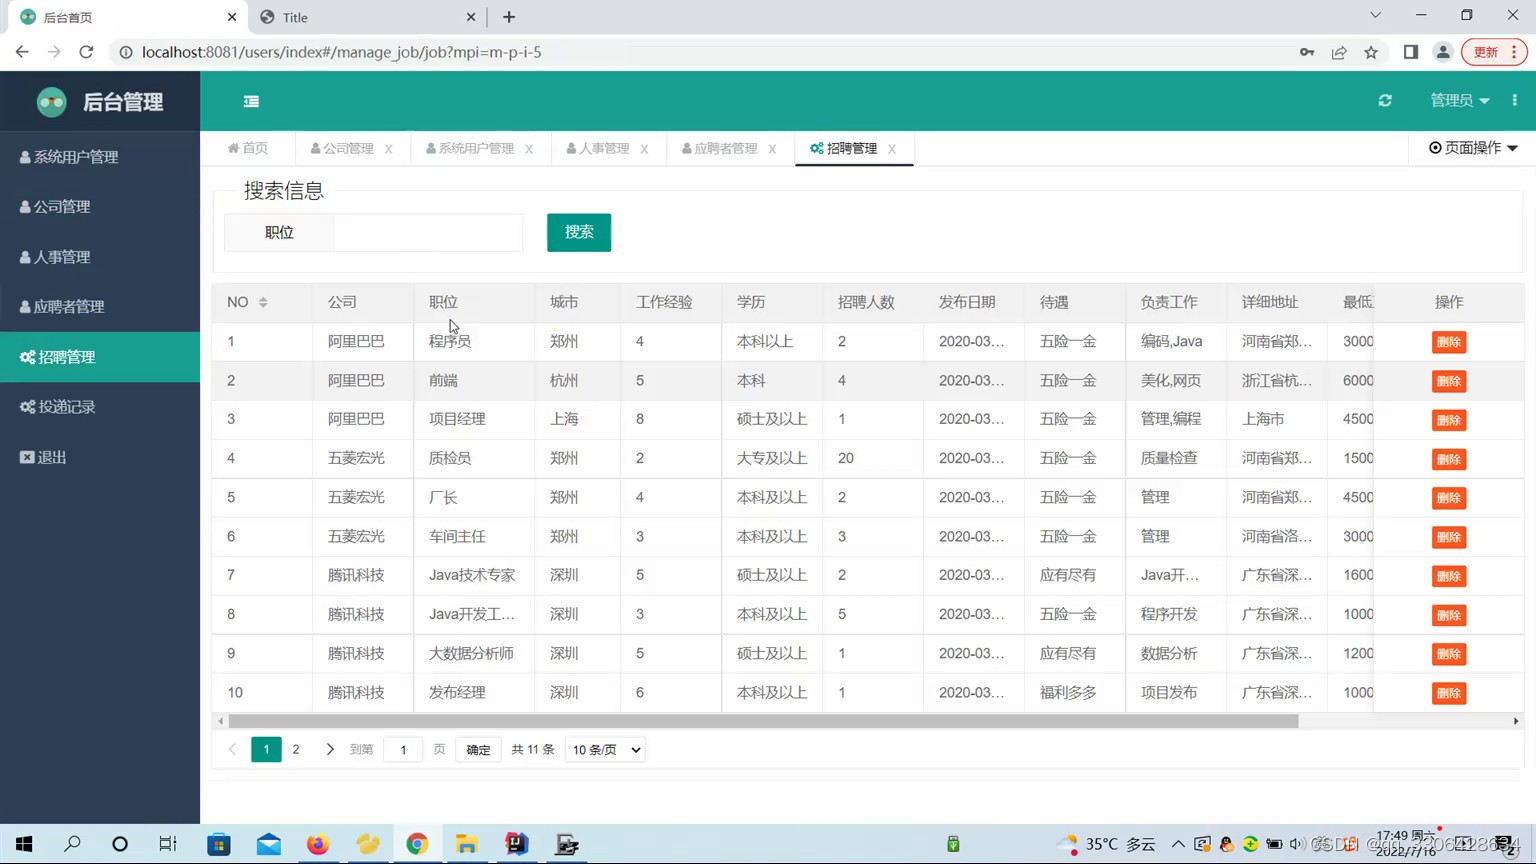
Task: Go to page 2 of the table
Action: [x=296, y=749]
